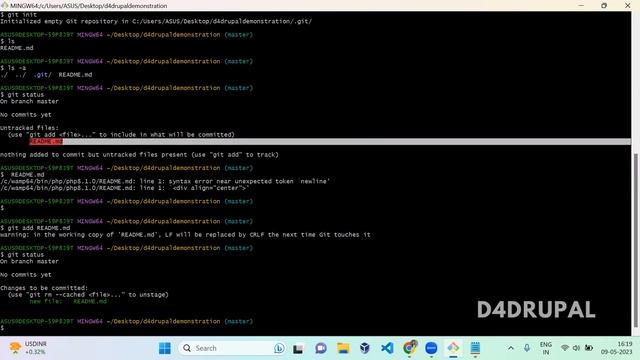The image size is (640, 360).
Task: Switch to Google Chrome window
Action: 409,348
